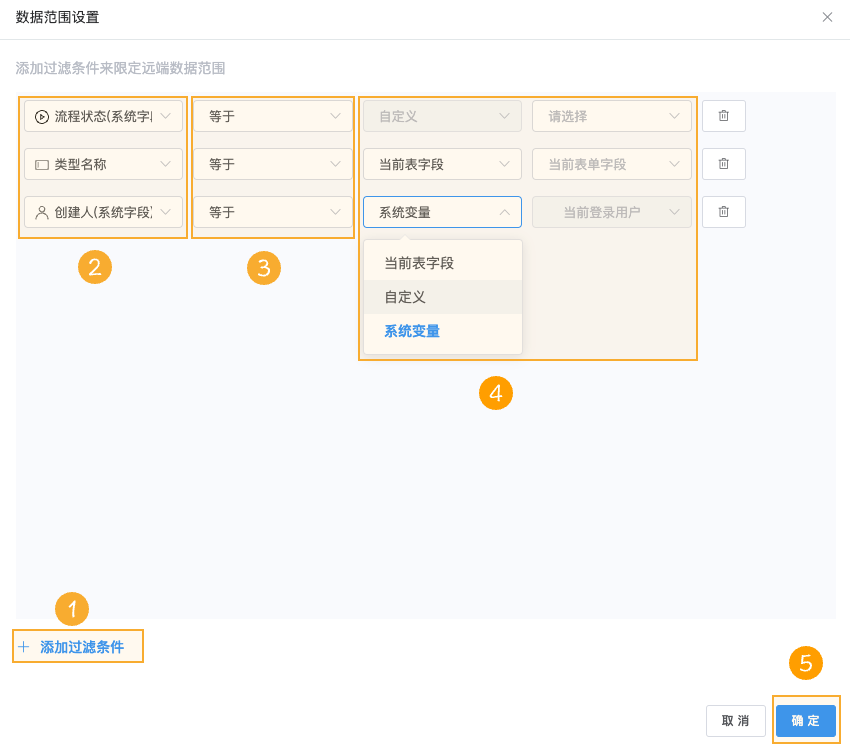Expand the 当前表单字段 dropdown
This screenshot has height=752, width=850.
[x=612, y=164]
